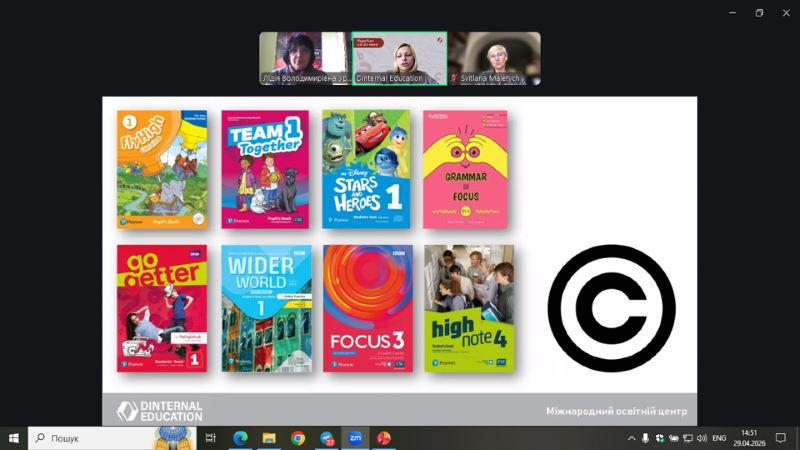Click the Team Together 1 book cover
Image resolution: width=800 pixels, height=450 pixels.
[x=265, y=169]
